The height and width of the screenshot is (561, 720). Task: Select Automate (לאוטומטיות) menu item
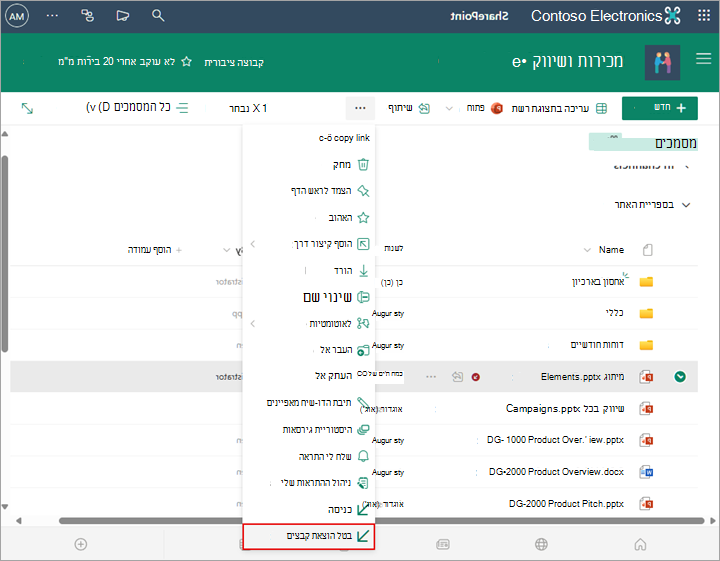tap(309, 324)
